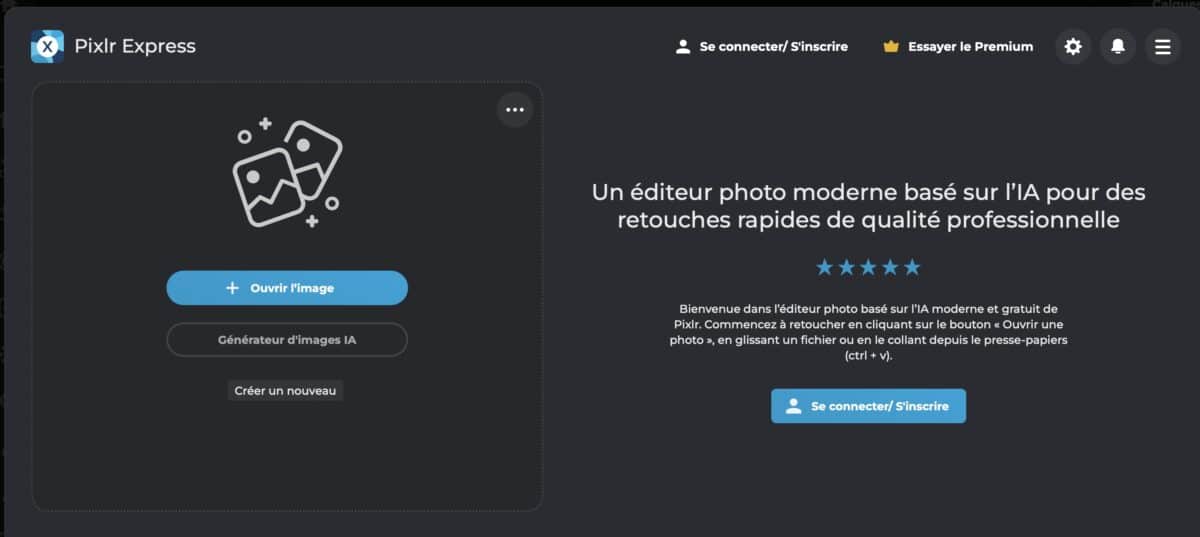1200x537 pixels.
Task: Click the welcome paragraph starting "Bienvenue dans"
Action: 868,332
